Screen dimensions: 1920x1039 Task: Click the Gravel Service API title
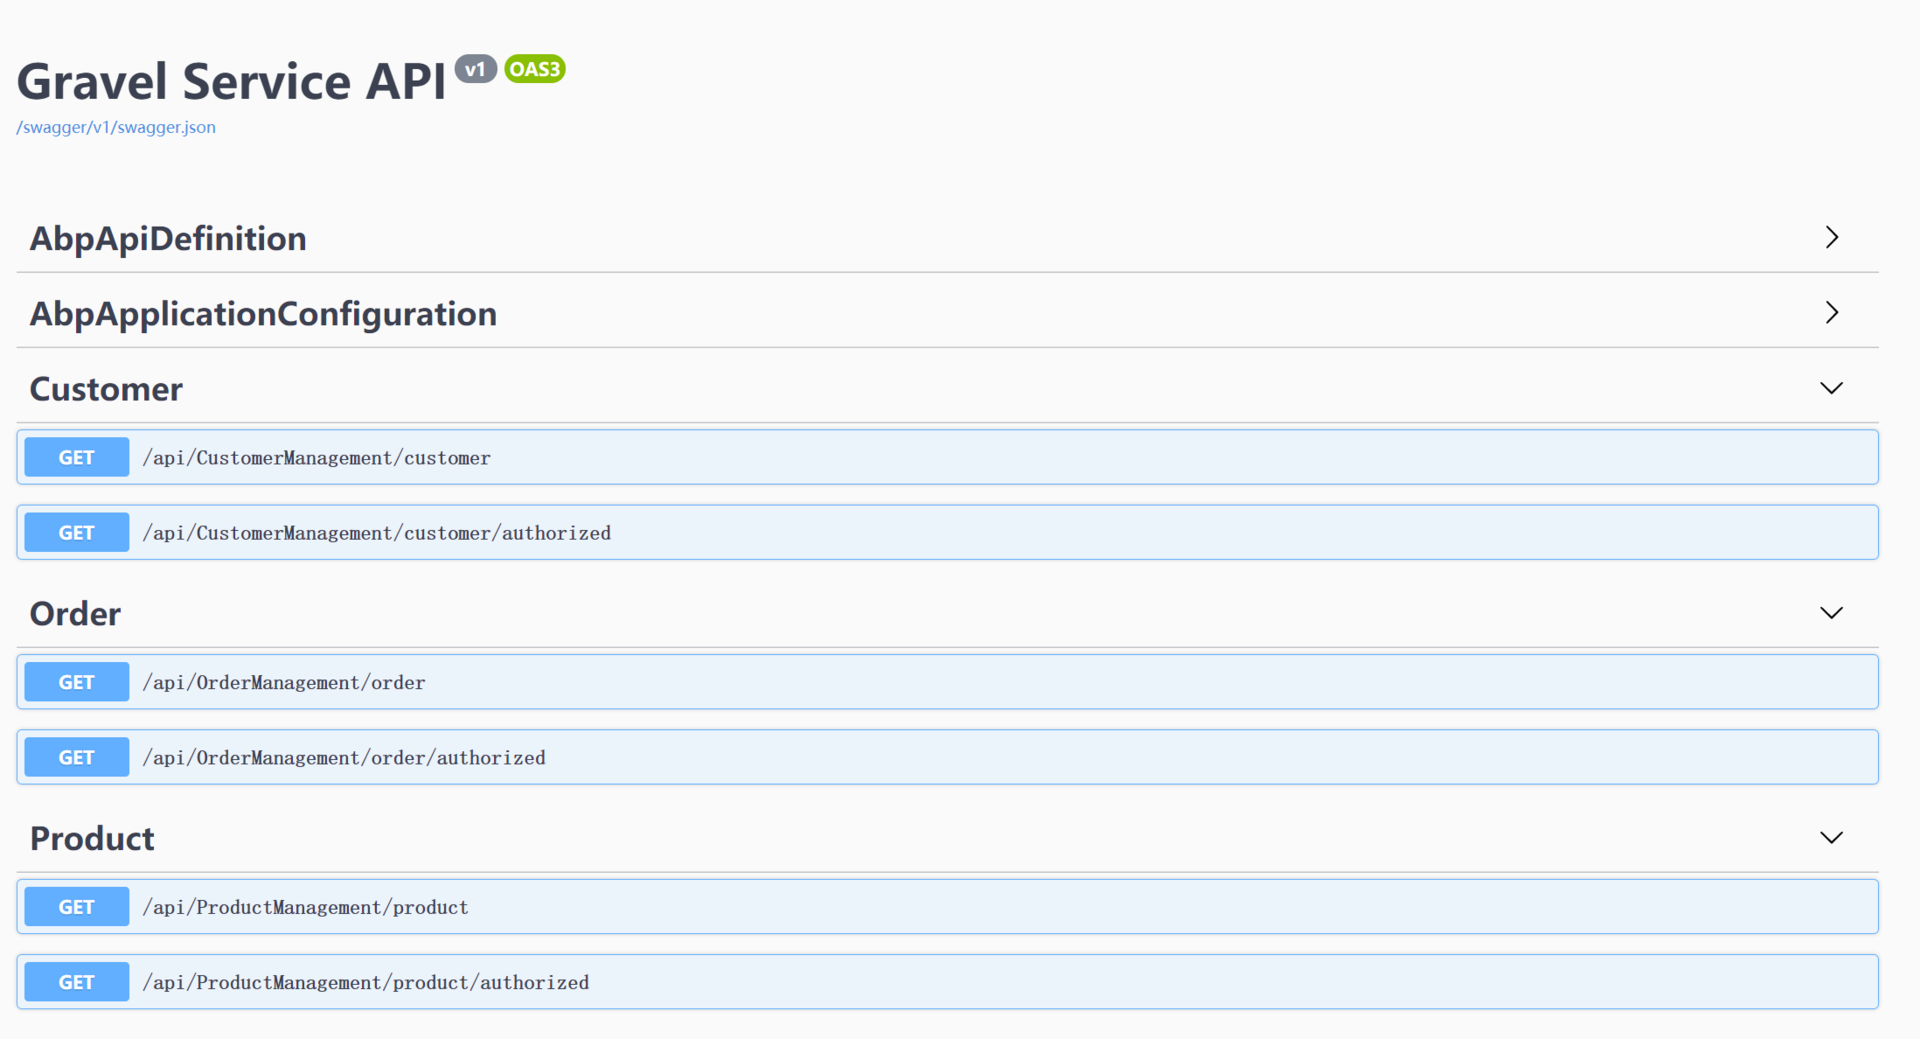click(231, 81)
